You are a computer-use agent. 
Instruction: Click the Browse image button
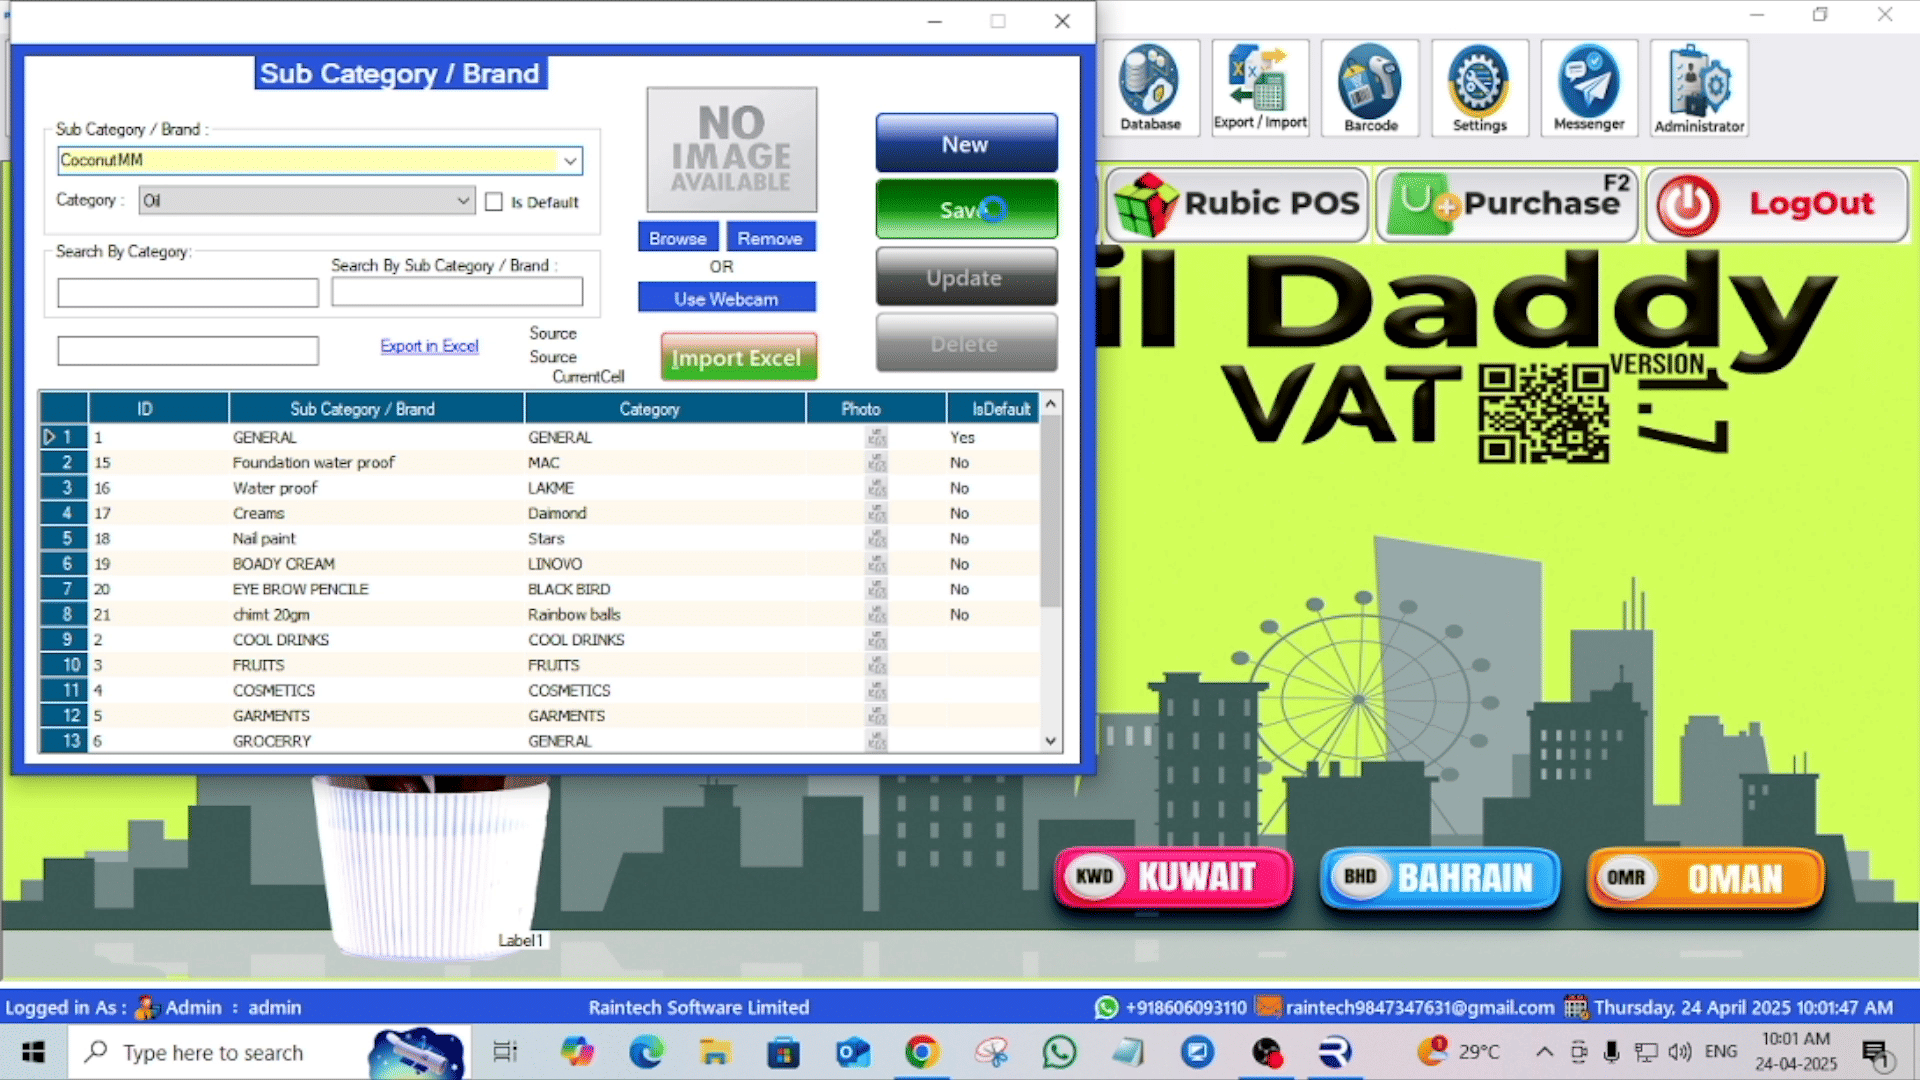(678, 238)
